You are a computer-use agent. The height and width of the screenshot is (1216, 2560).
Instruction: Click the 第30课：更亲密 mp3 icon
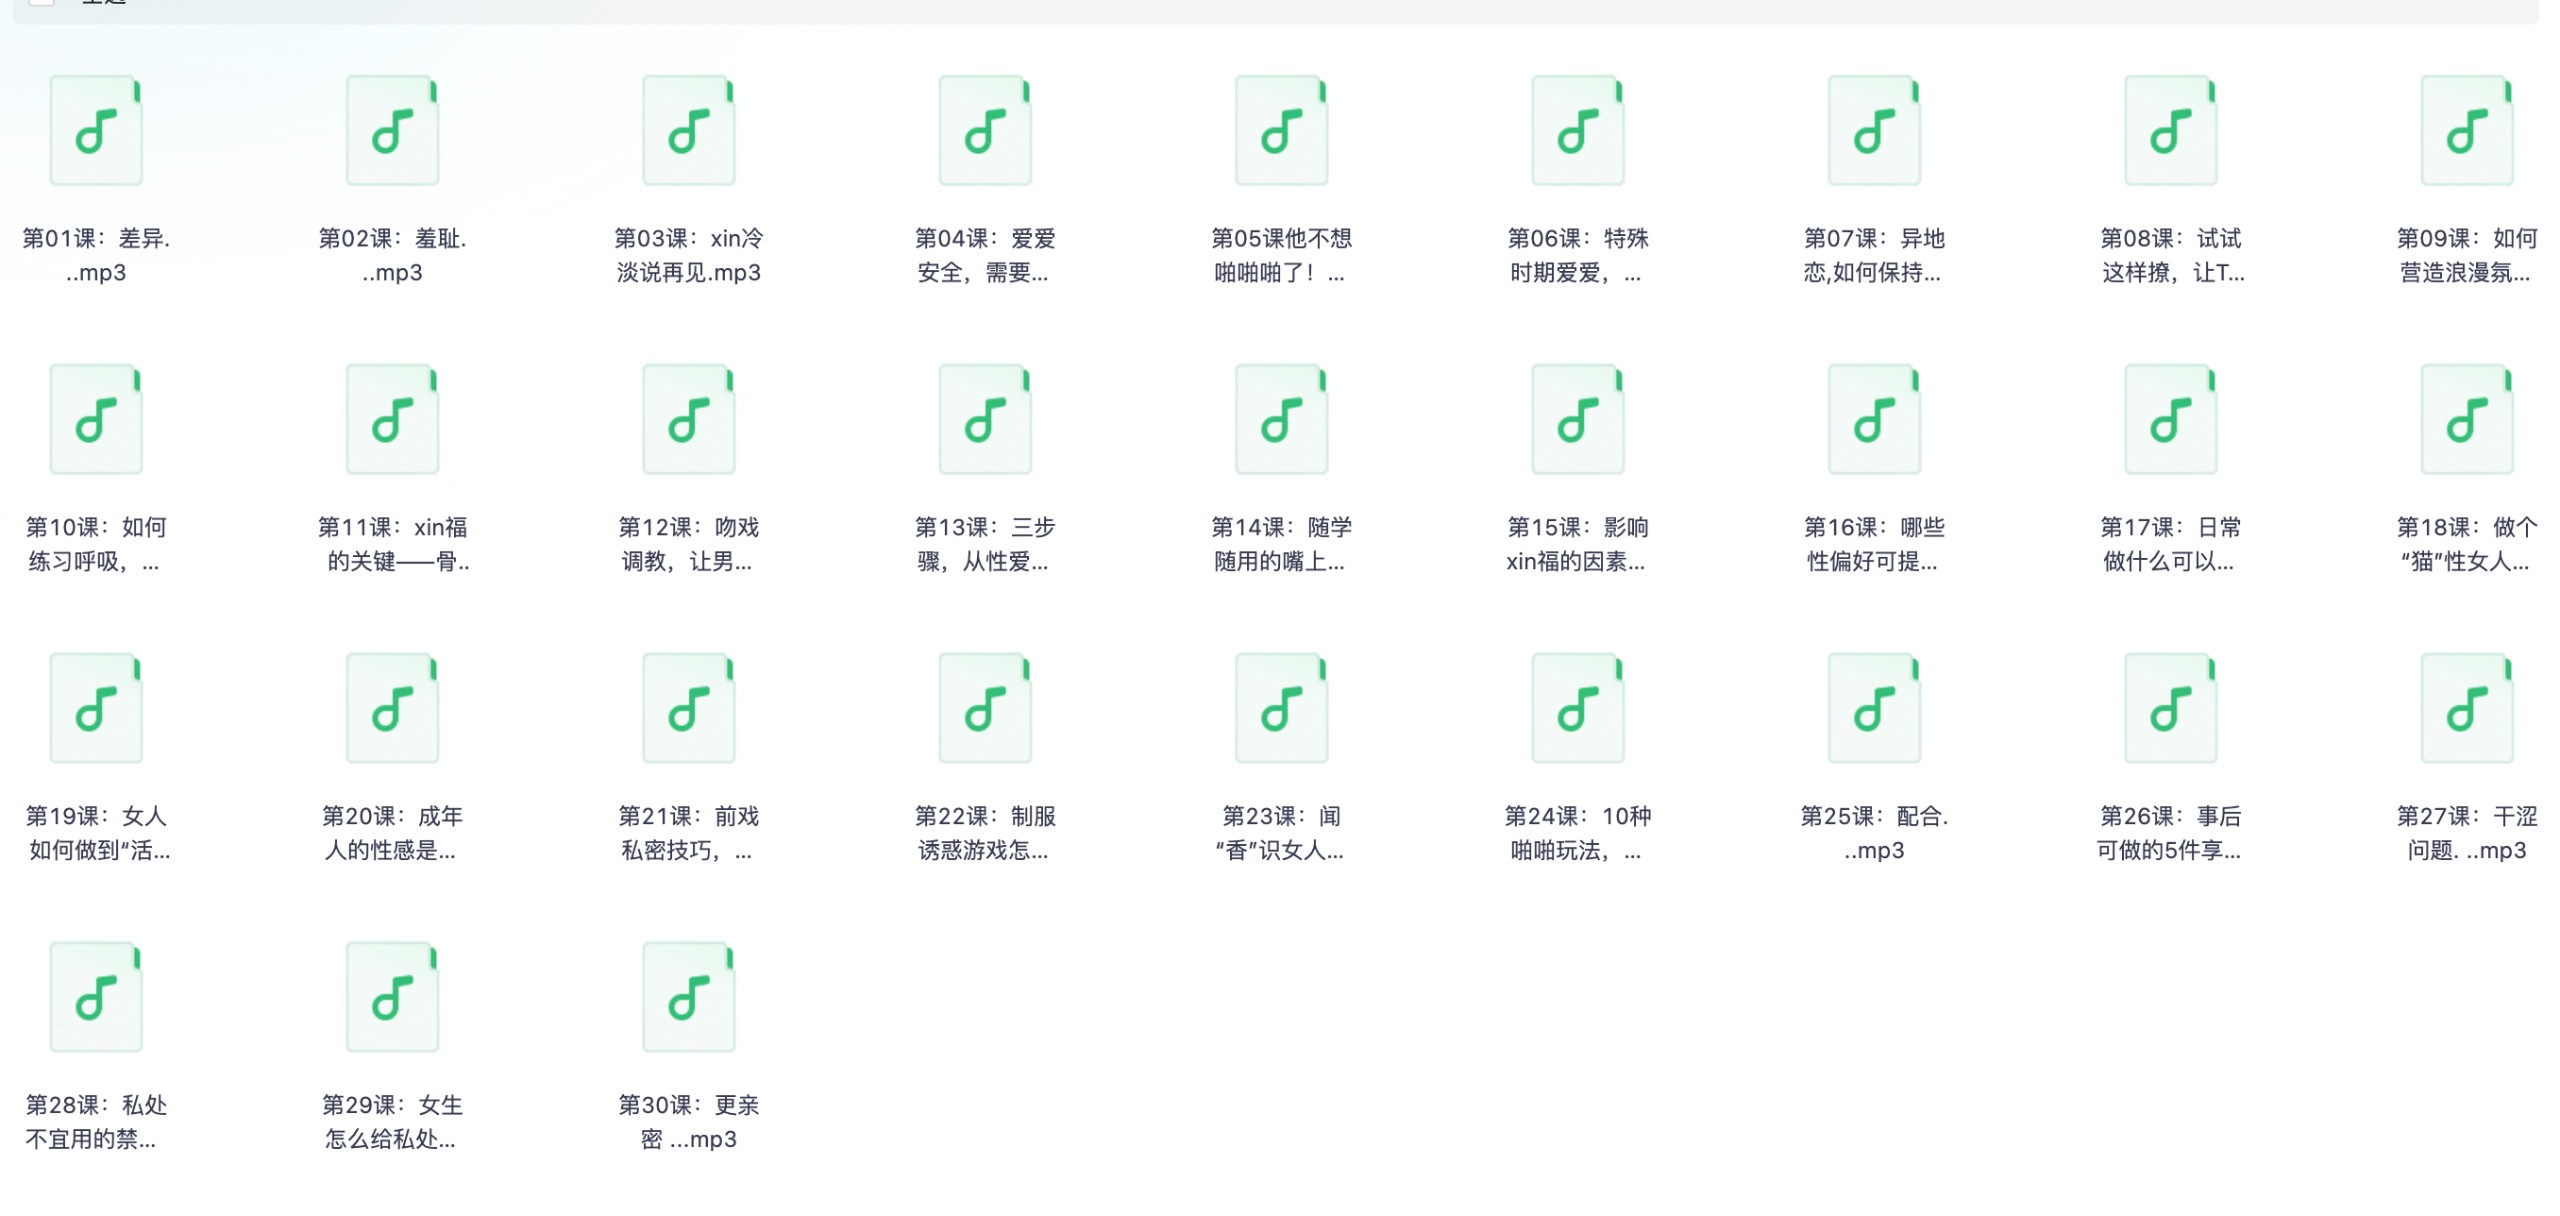tap(689, 997)
